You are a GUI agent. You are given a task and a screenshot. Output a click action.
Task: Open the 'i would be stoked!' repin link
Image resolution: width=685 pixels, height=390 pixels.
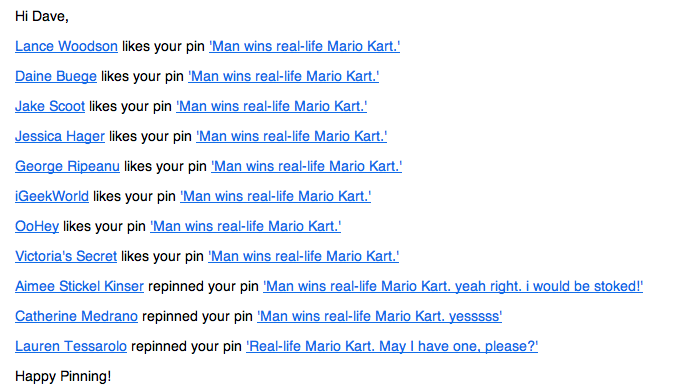click(x=453, y=286)
